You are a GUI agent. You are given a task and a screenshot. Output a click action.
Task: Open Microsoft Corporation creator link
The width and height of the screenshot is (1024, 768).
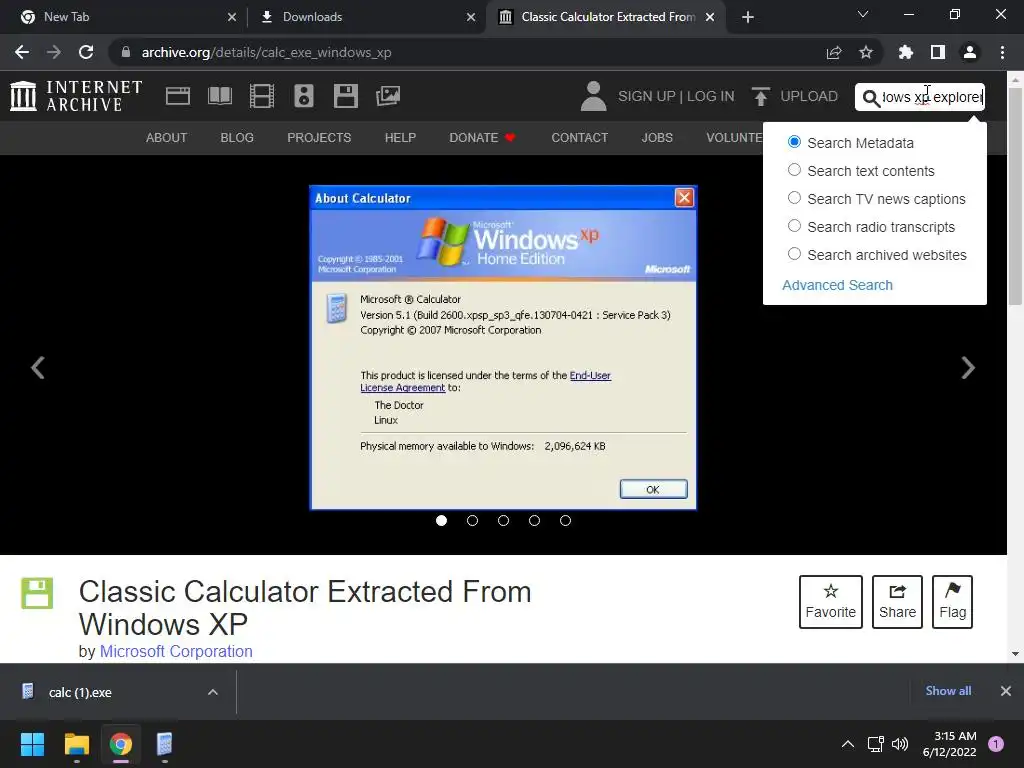point(176,652)
